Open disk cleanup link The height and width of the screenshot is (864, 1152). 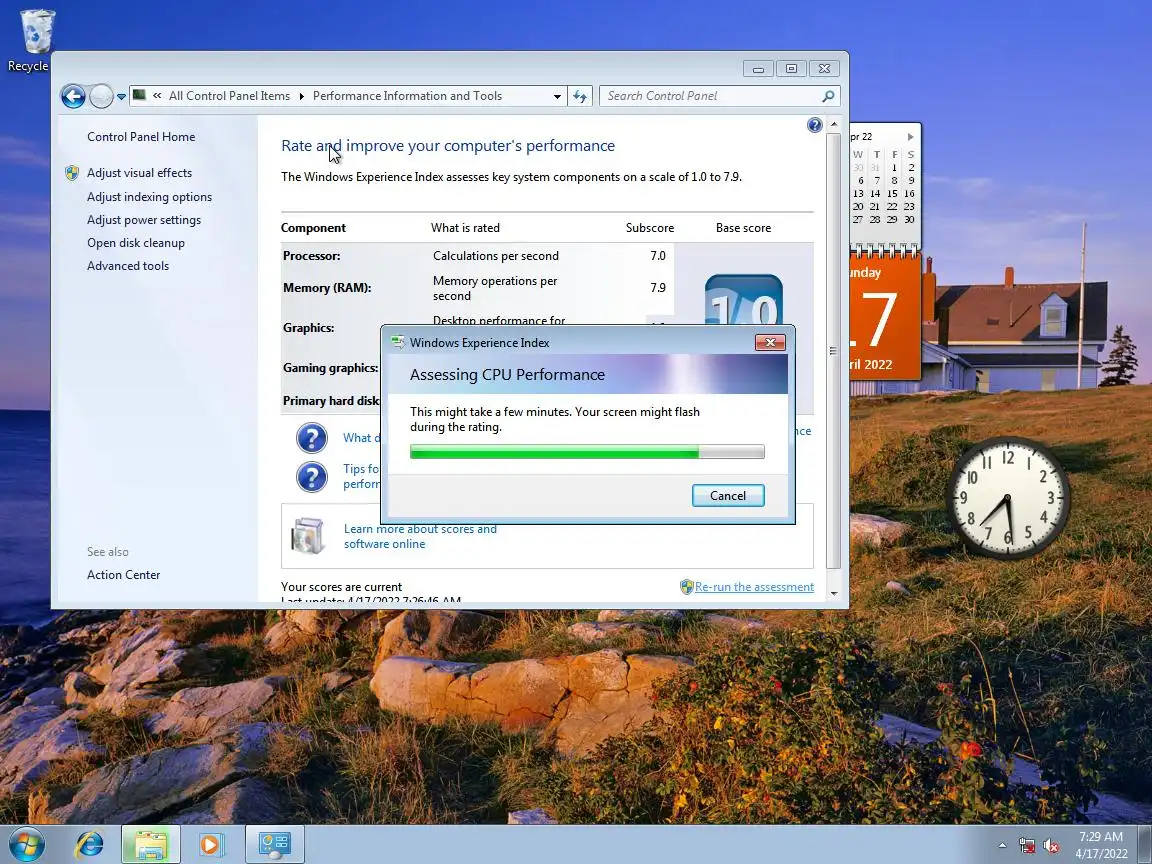pyautogui.click(x=136, y=242)
